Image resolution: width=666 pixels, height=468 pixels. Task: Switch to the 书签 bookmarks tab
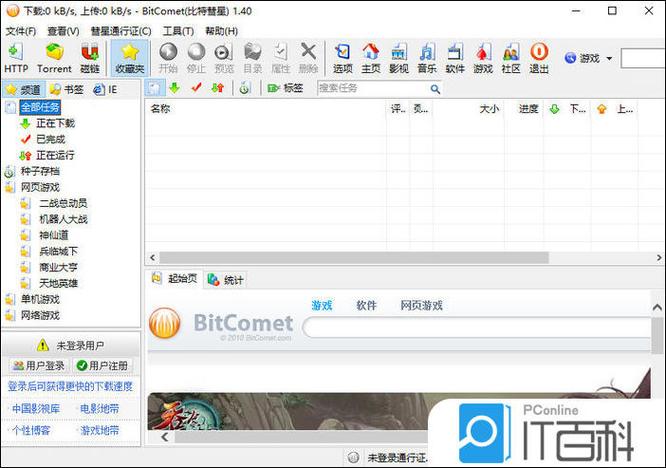point(67,90)
